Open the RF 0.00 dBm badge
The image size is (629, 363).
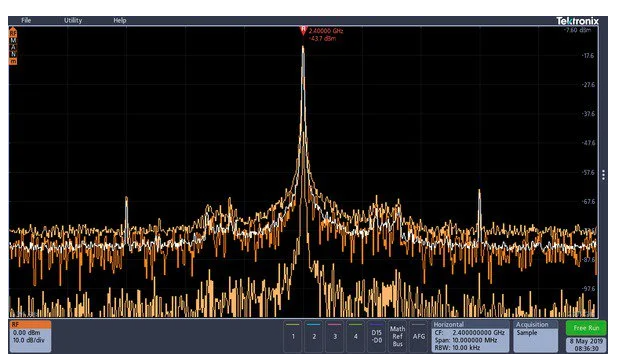pyautogui.click(x=30, y=336)
